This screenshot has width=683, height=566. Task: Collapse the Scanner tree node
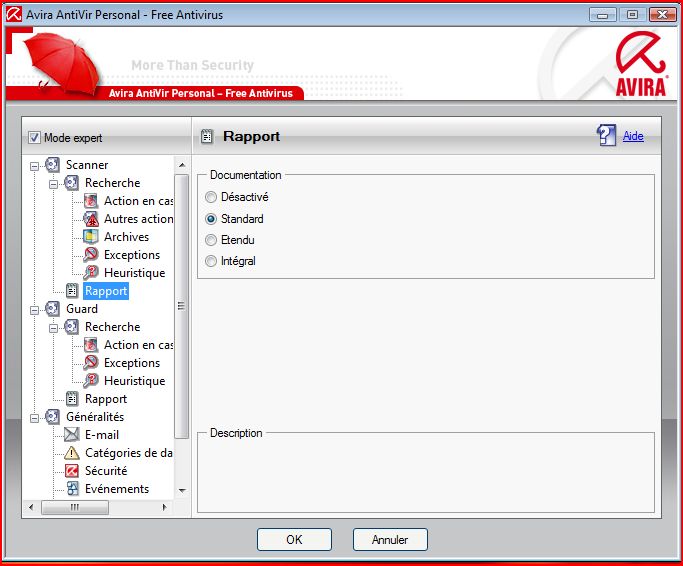34,166
